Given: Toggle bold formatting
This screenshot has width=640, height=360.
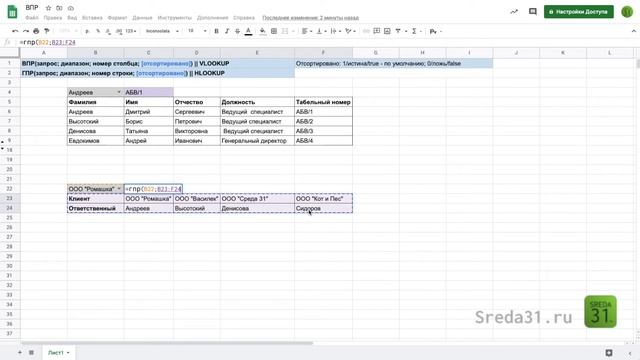Looking at the screenshot, I should [216, 31].
